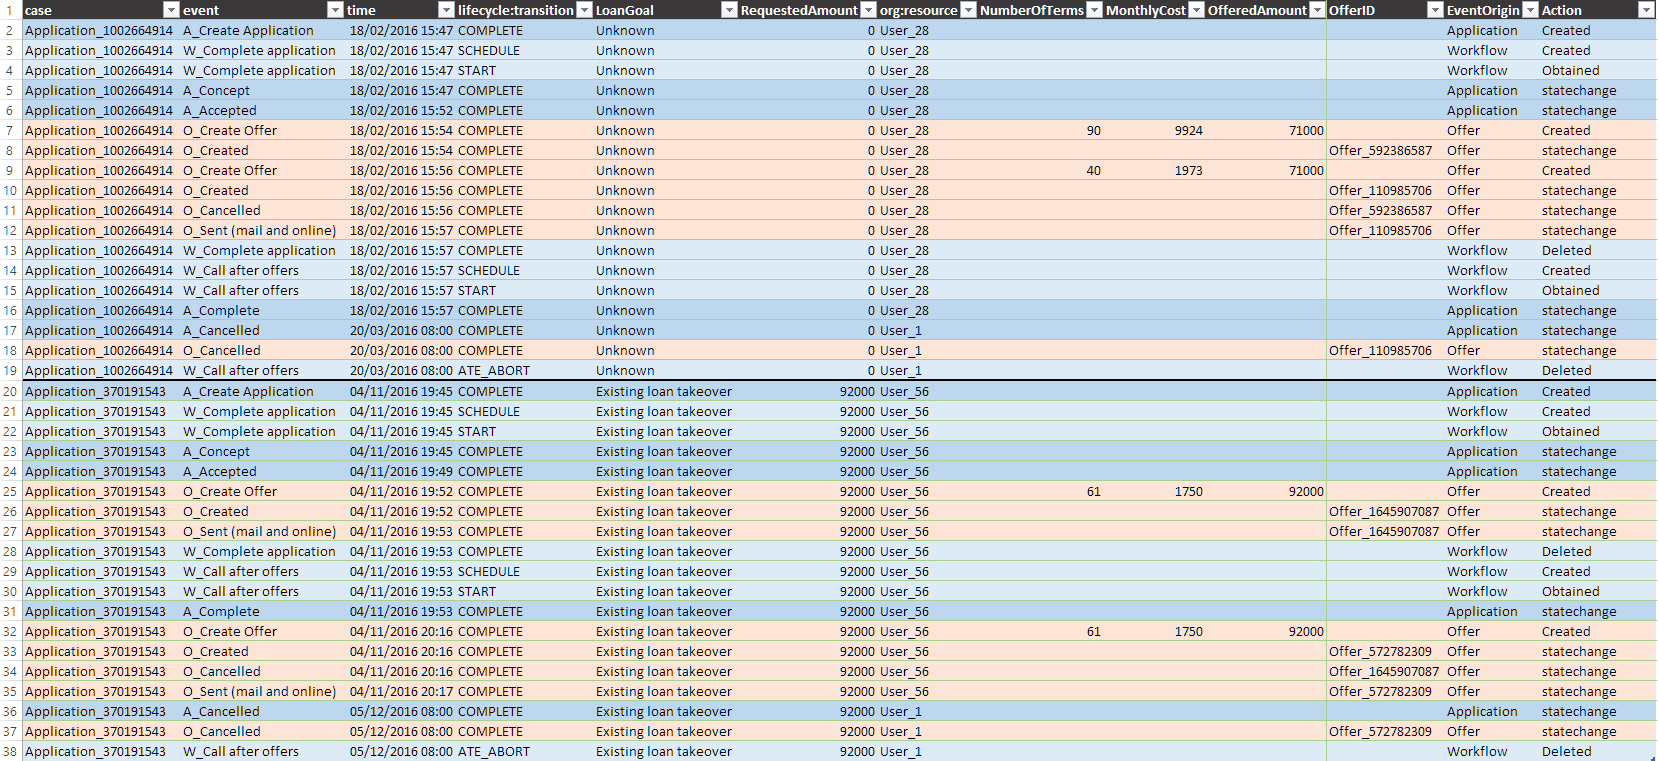Image resolution: width=1658 pixels, height=761 pixels.
Task: Select row 7 by its row number
Action: (10, 131)
